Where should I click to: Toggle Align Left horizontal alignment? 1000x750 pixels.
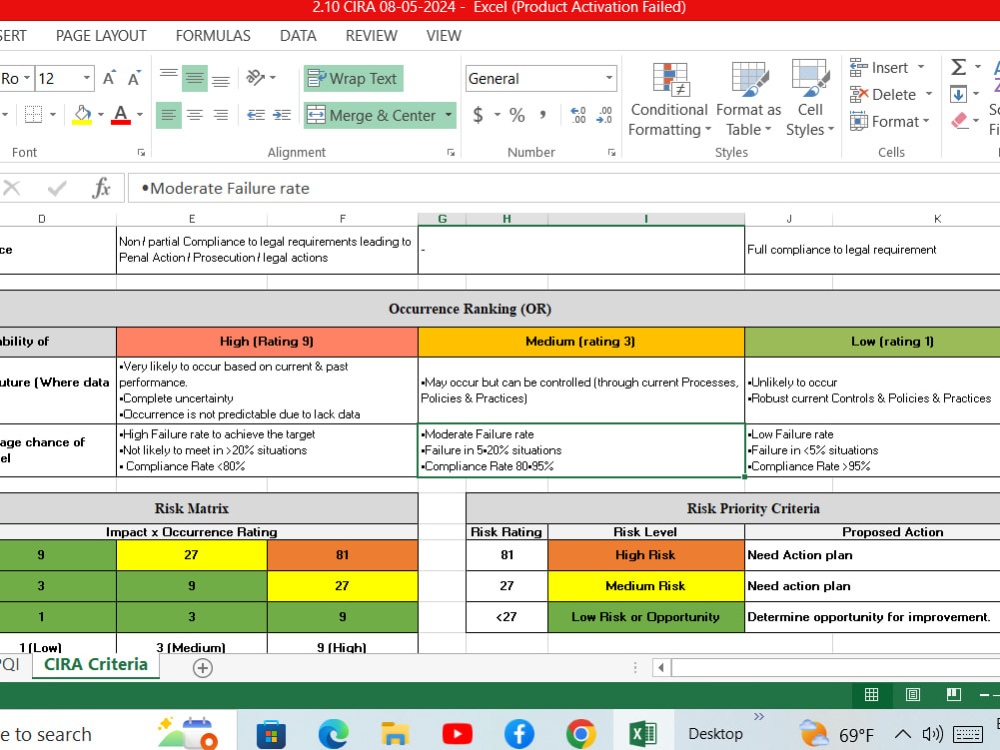point(168,115)
